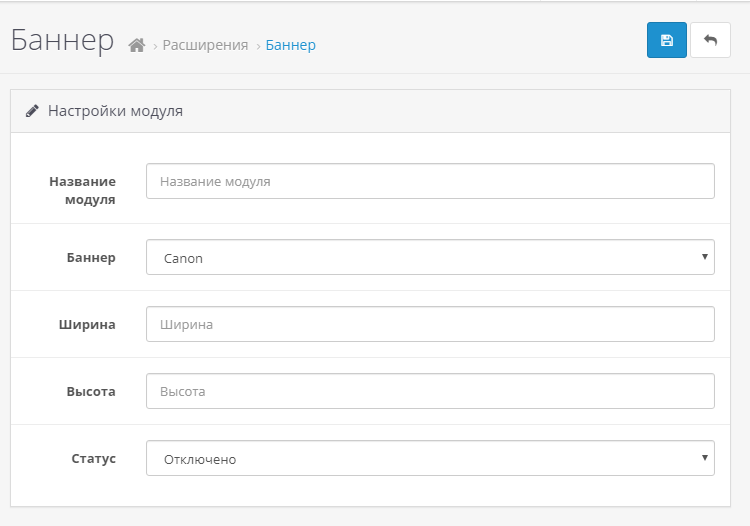The width and height of the screenshot is (750, 526).
Task: Click the Баннер field label
Action: 91,258
